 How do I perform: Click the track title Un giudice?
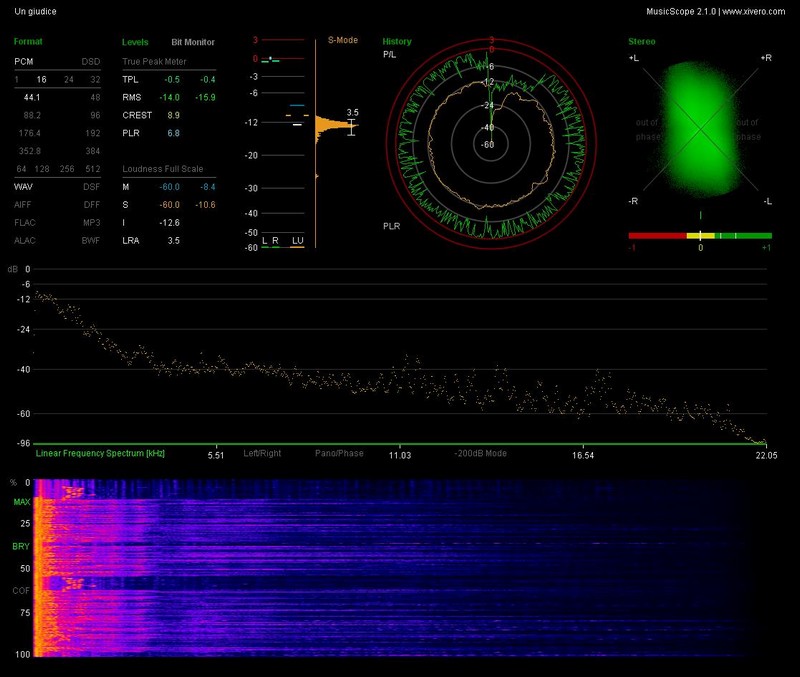tap(35, 11)
